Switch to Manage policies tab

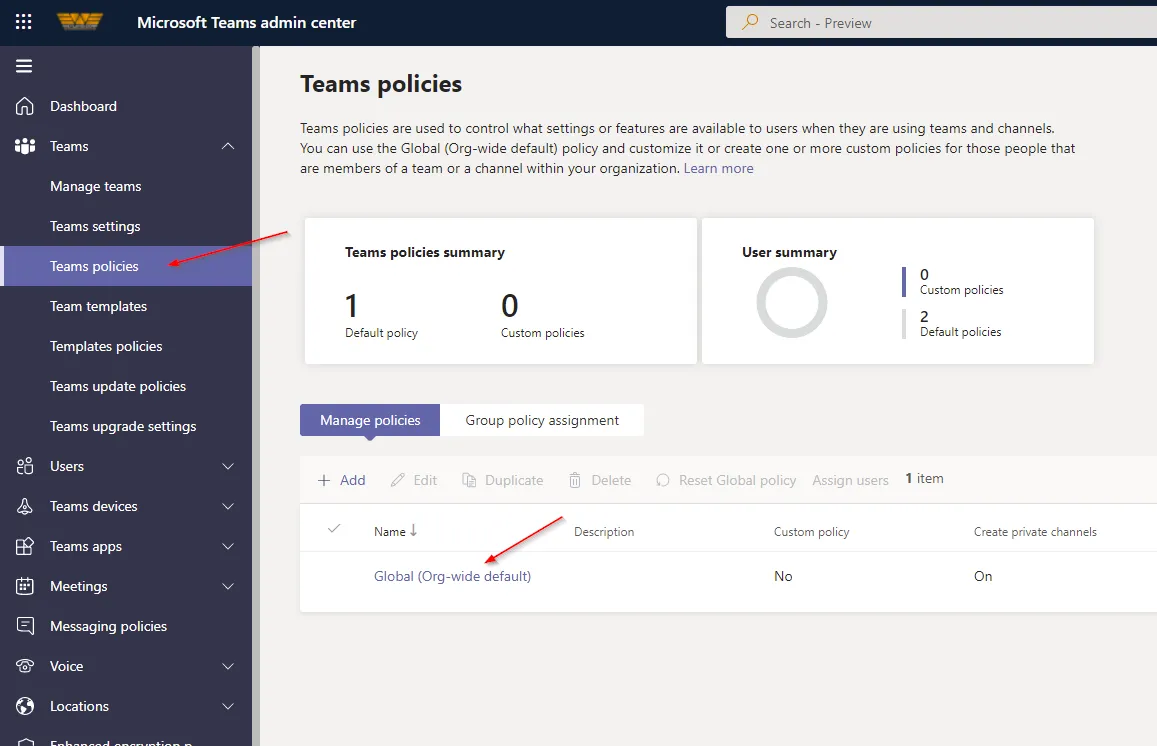click(370, 420)
